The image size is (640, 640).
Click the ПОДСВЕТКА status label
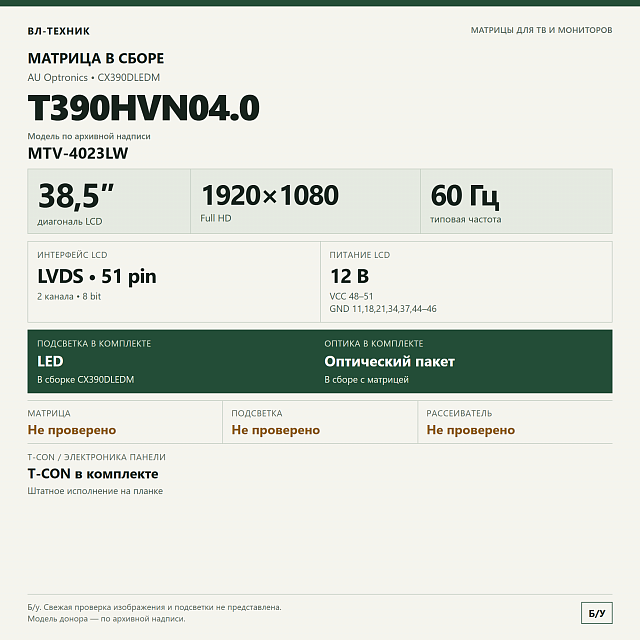pos(257,413)
